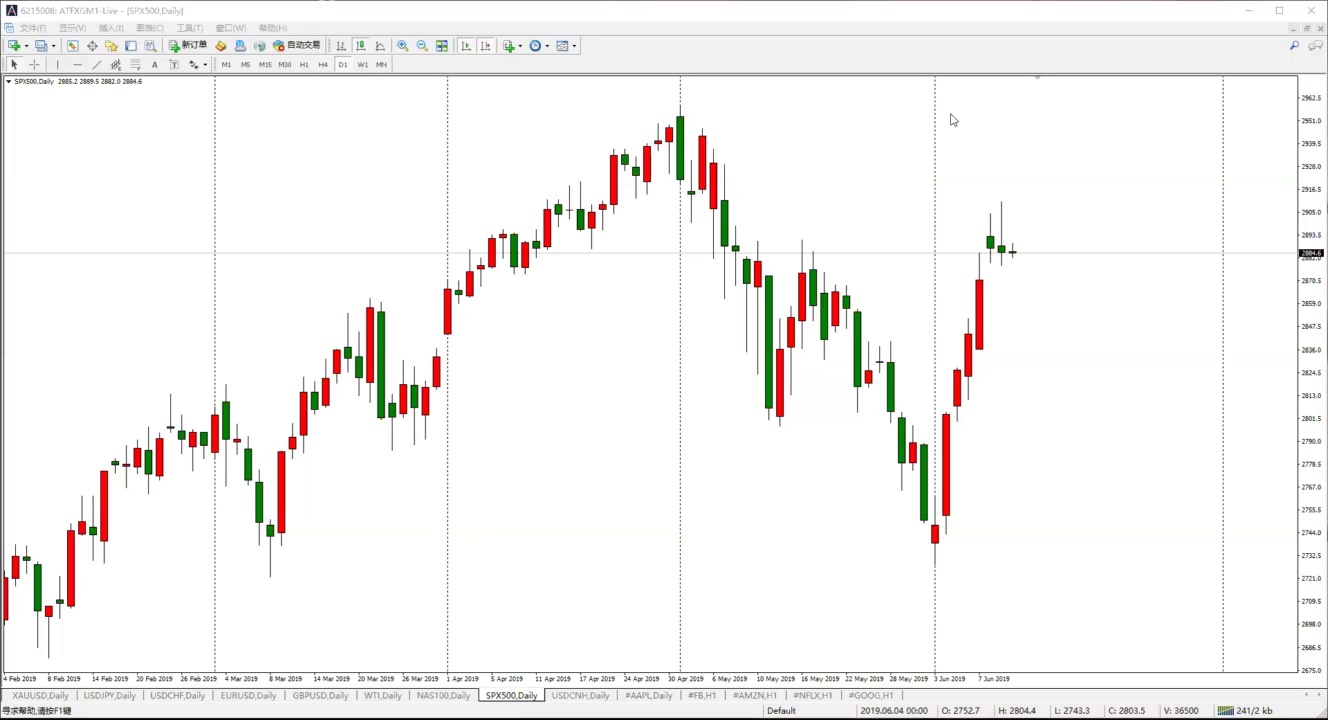Click the connection status bars indicator
This screenshot has height=720, width=1328.
click(1224, 711)
